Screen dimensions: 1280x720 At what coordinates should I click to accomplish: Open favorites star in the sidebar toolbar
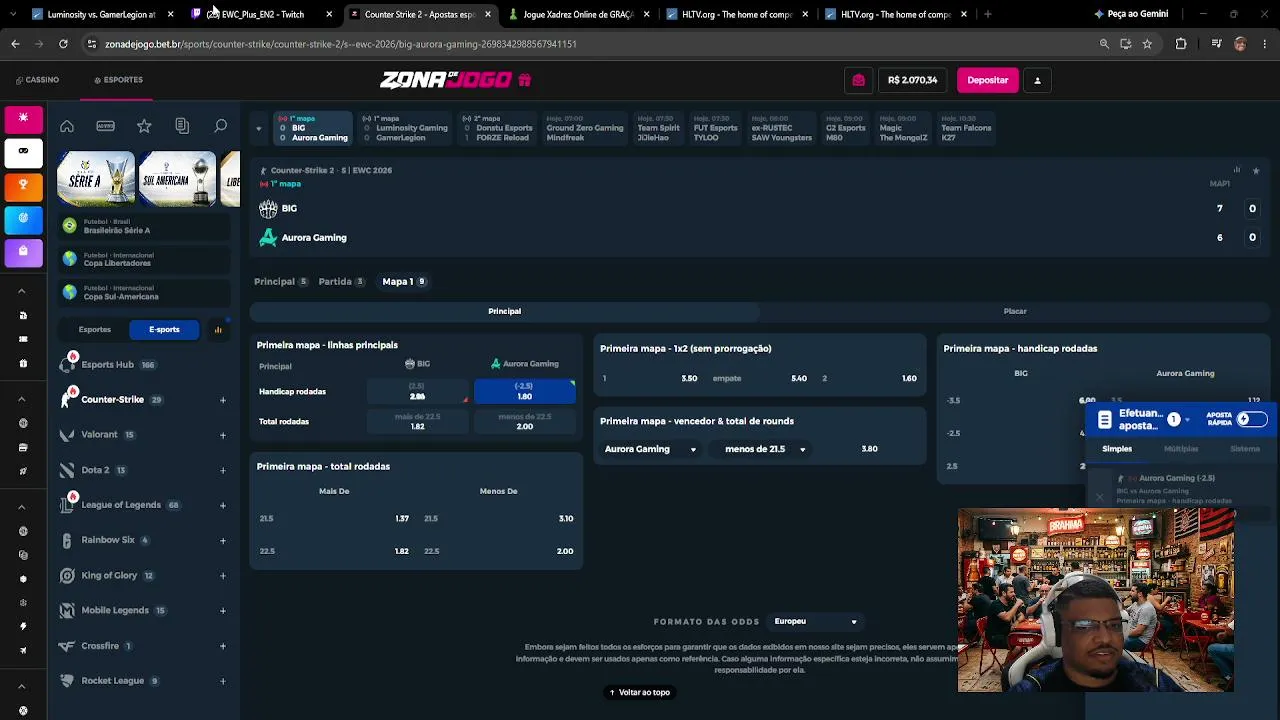click(144, 126)
